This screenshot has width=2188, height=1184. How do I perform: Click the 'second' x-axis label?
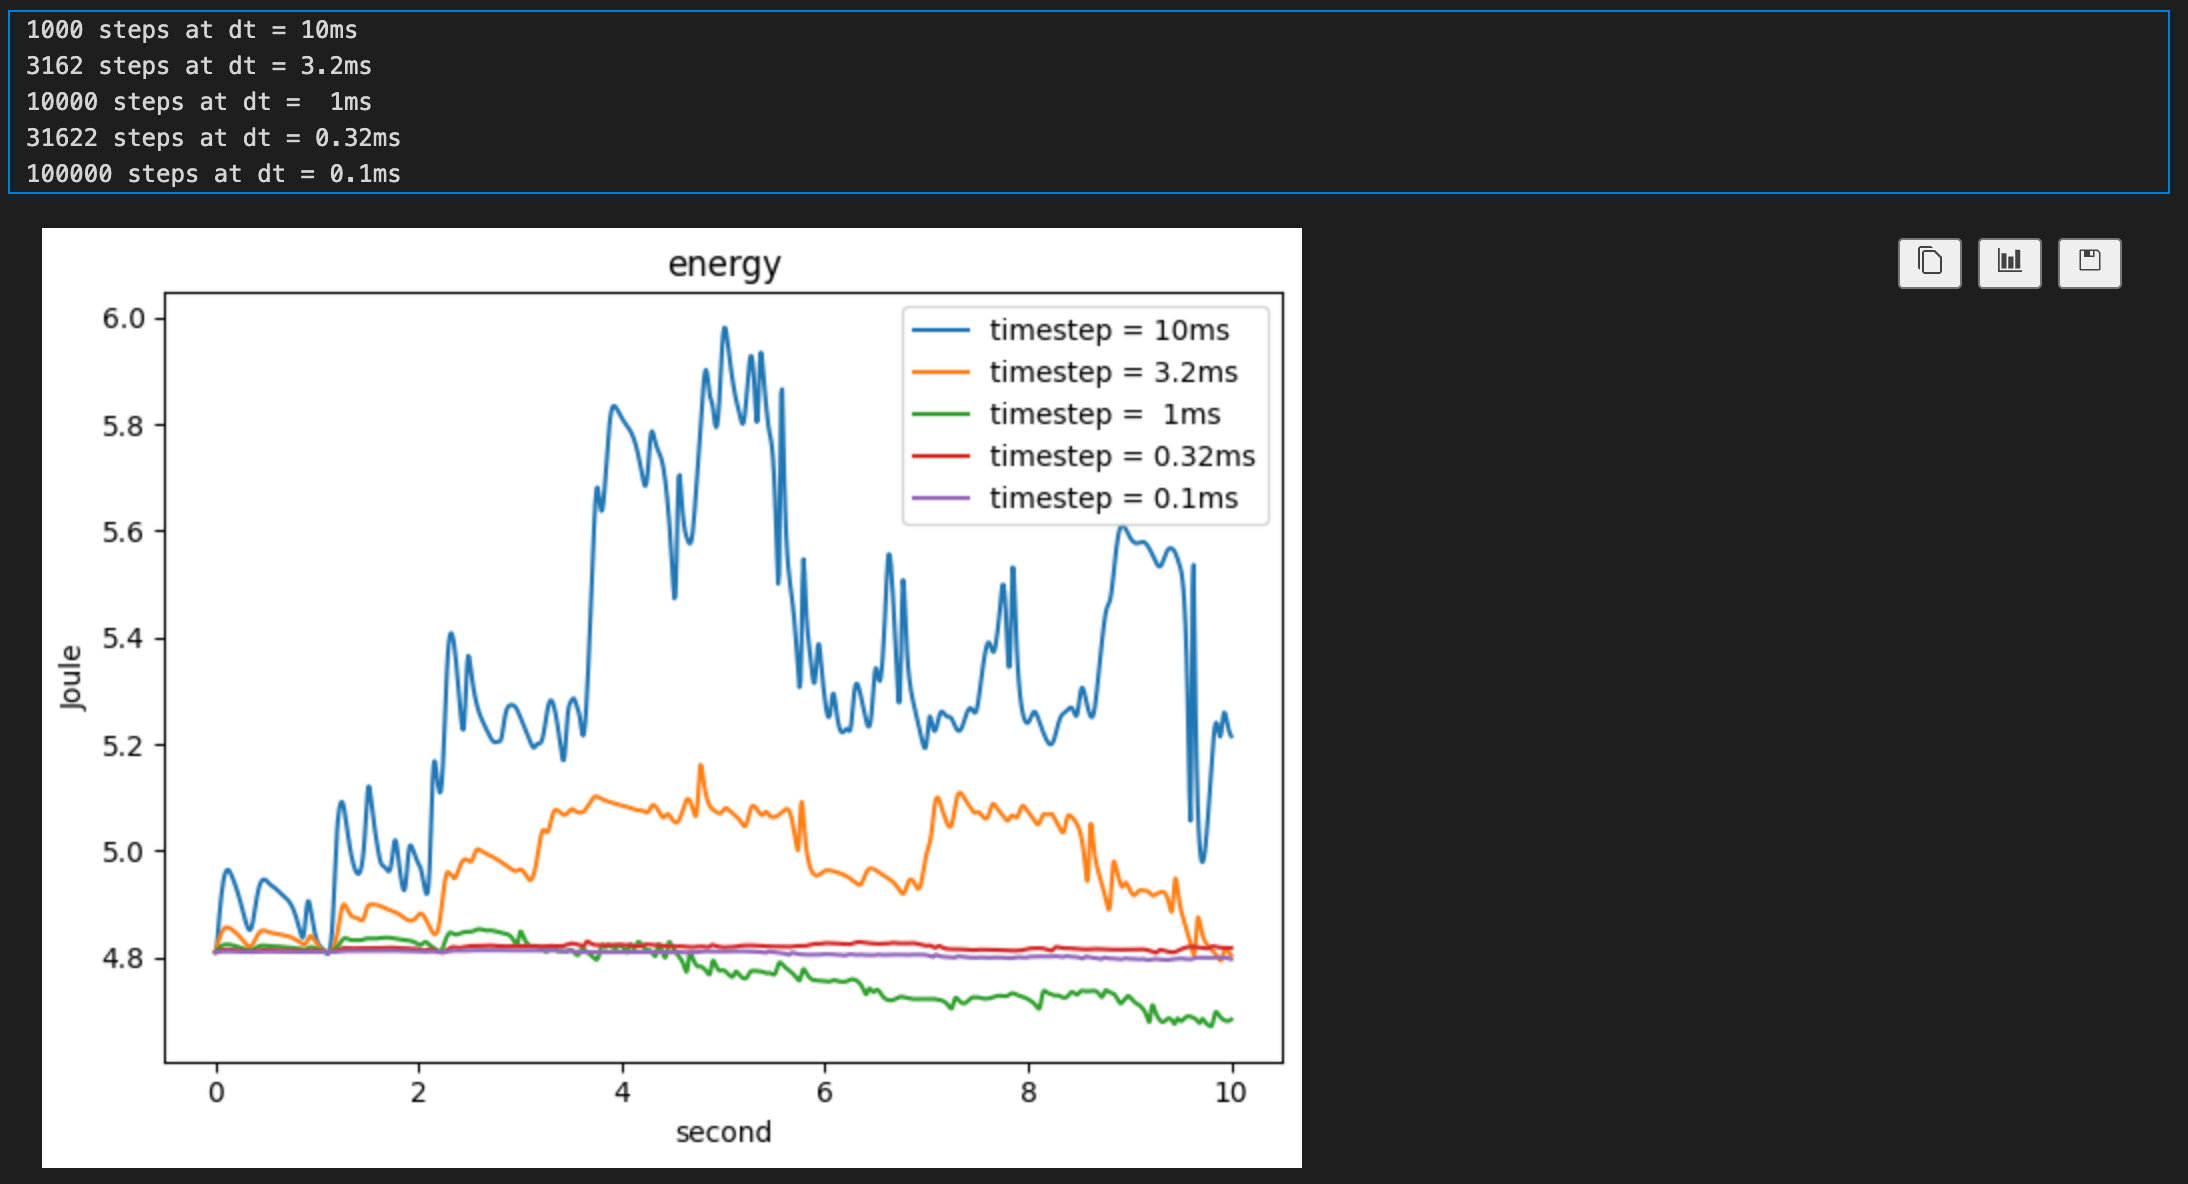pos(723,1132)
